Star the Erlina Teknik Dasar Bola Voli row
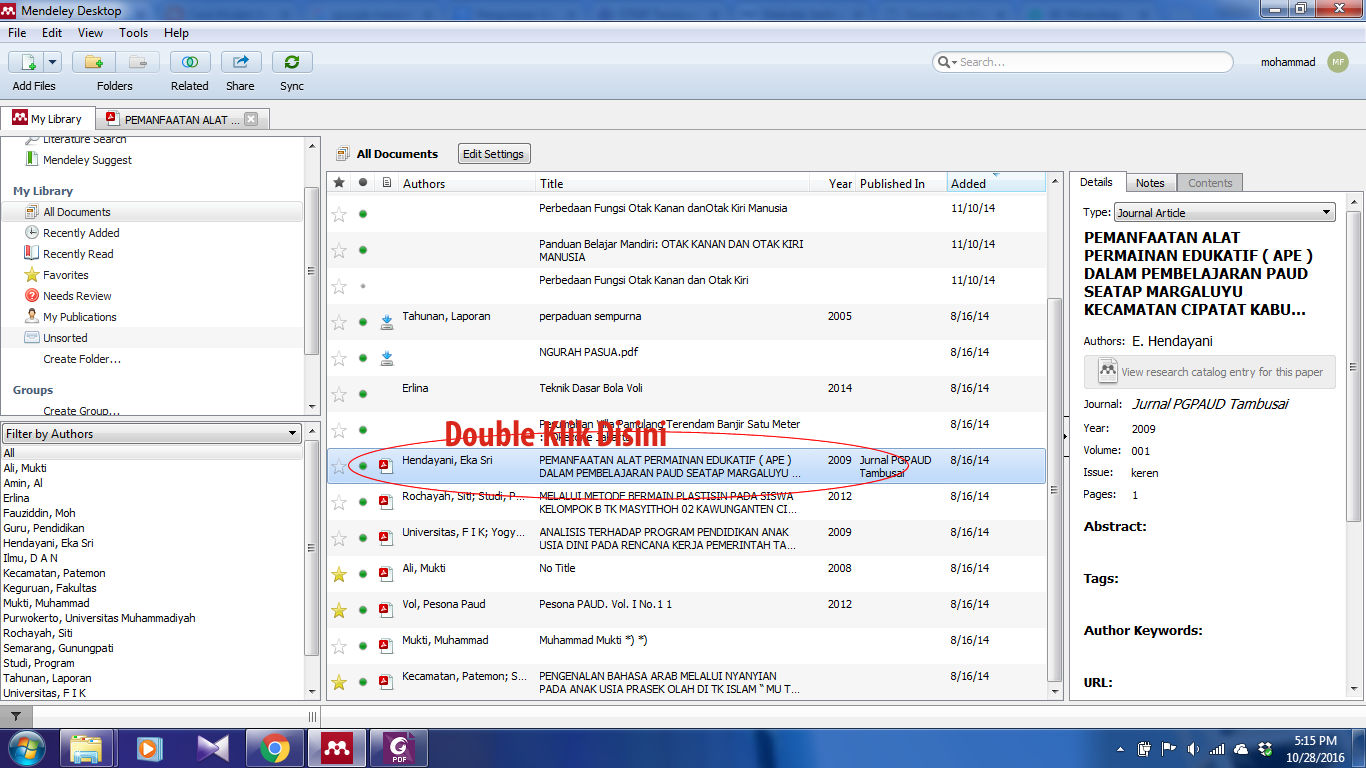1366x768 pixels. [339, 394]
